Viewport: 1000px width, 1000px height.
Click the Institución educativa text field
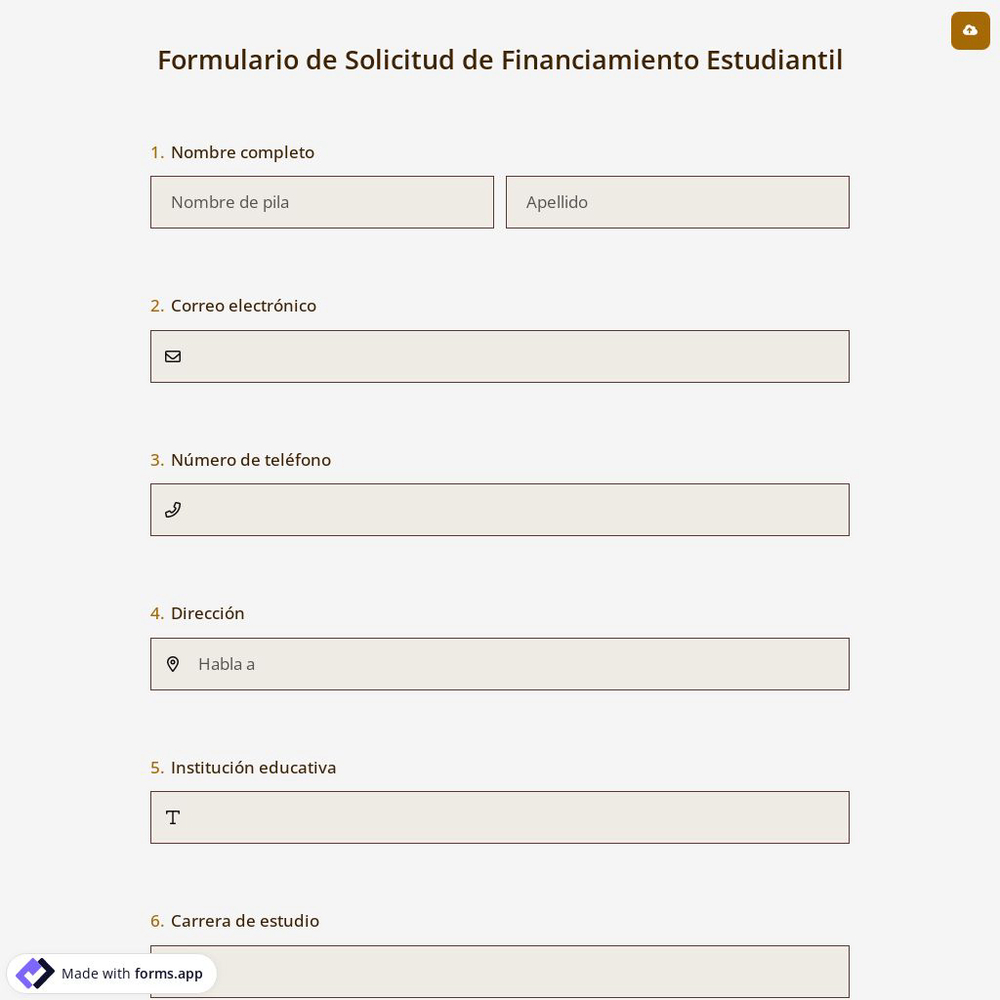[x=500, y=817]
